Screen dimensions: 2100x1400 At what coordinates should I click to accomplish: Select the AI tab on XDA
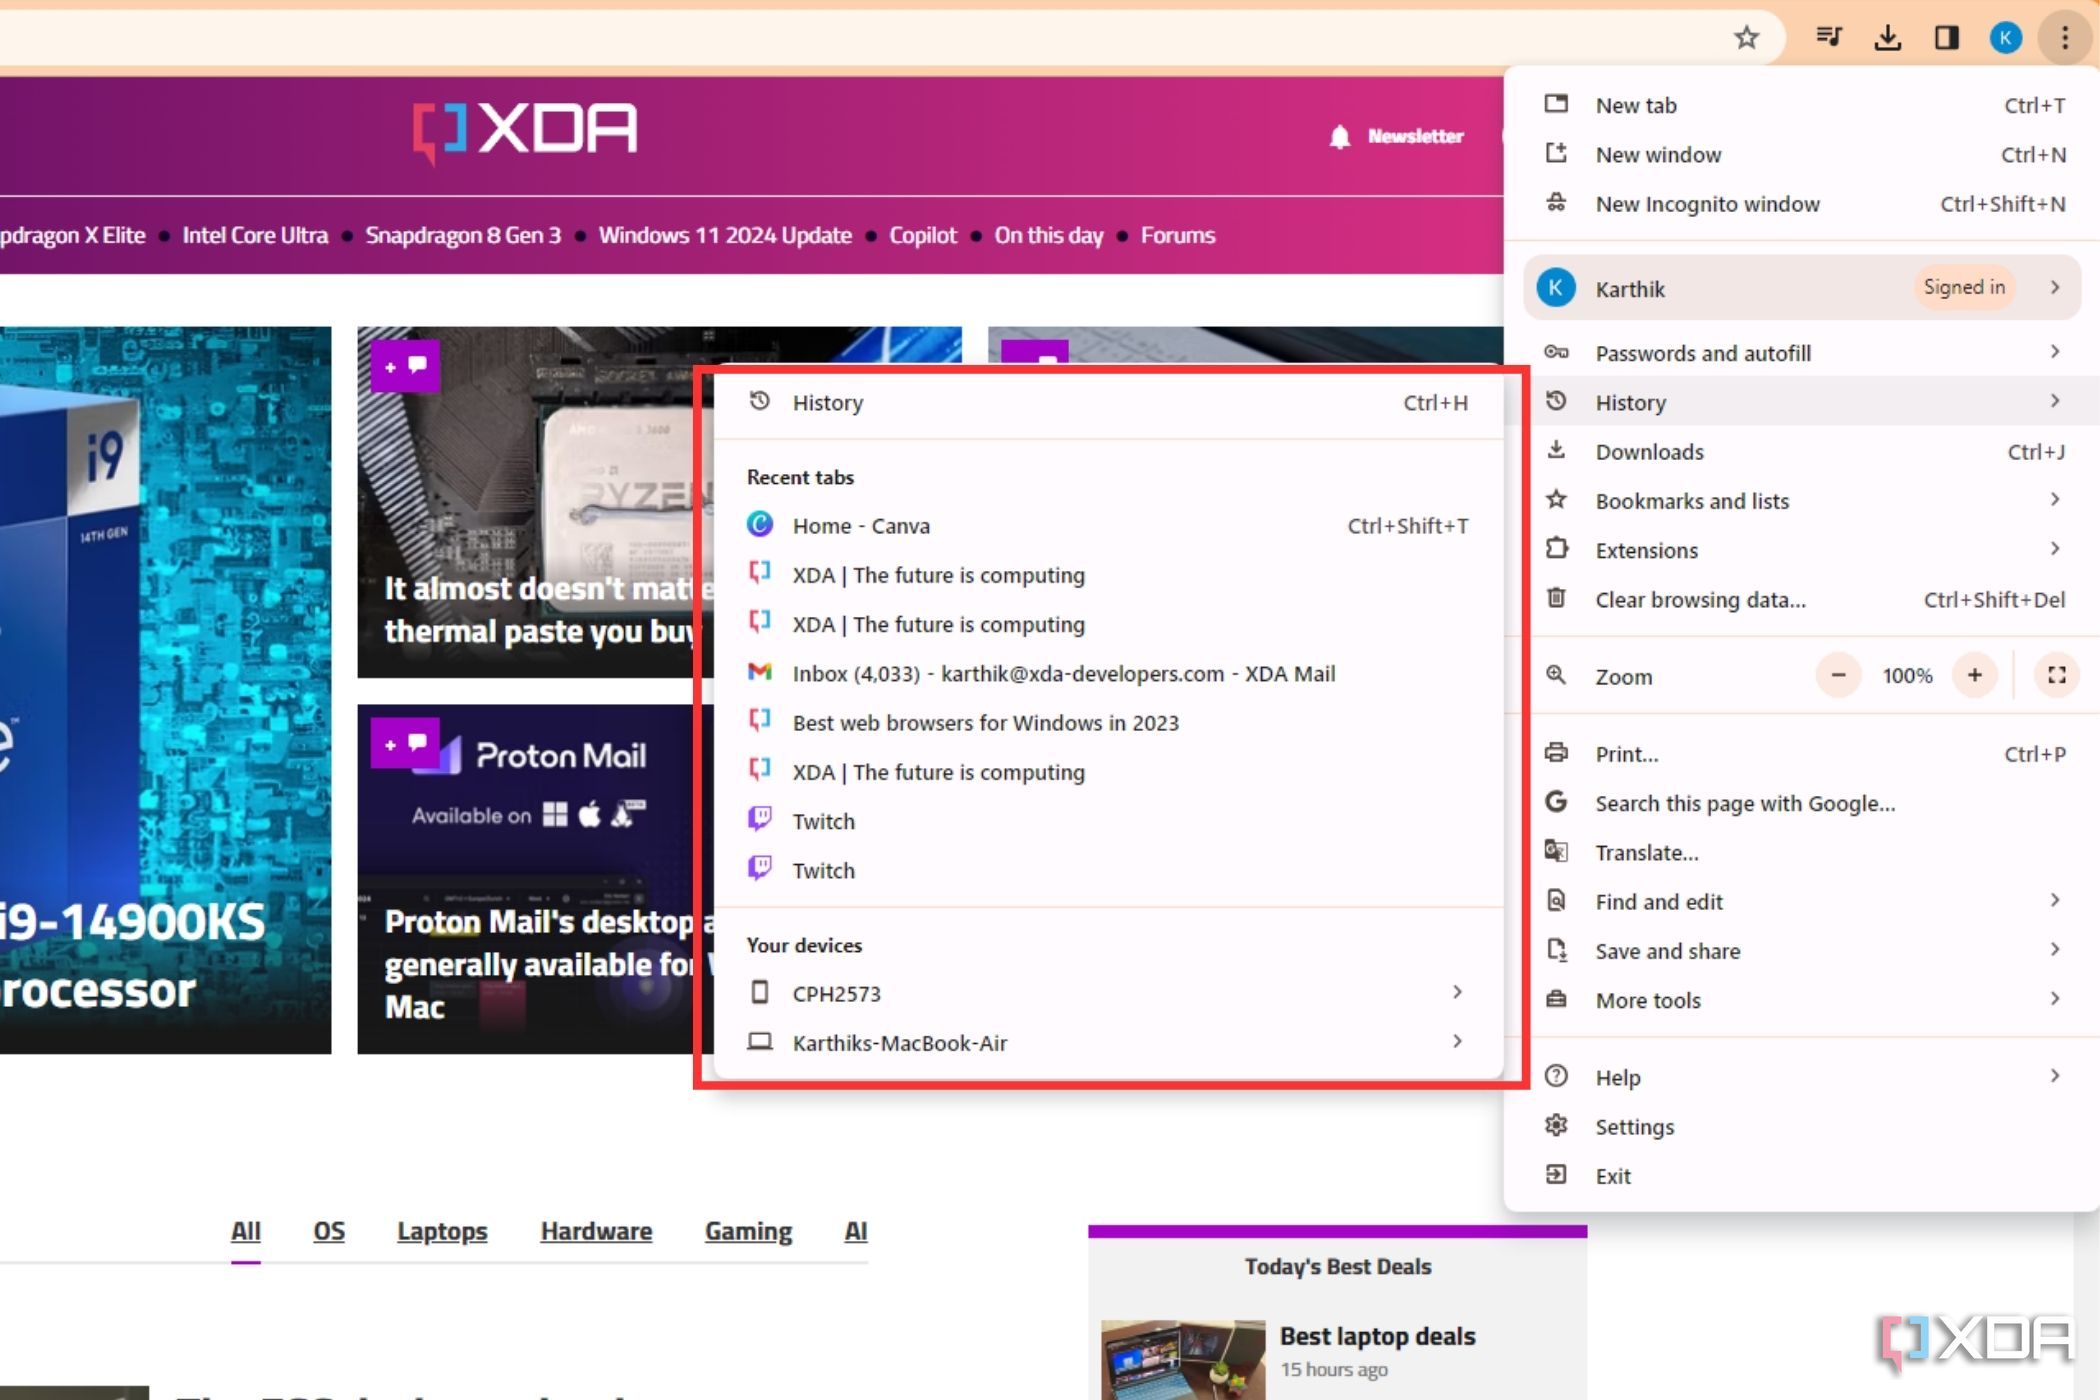[x=856, y=1230]
